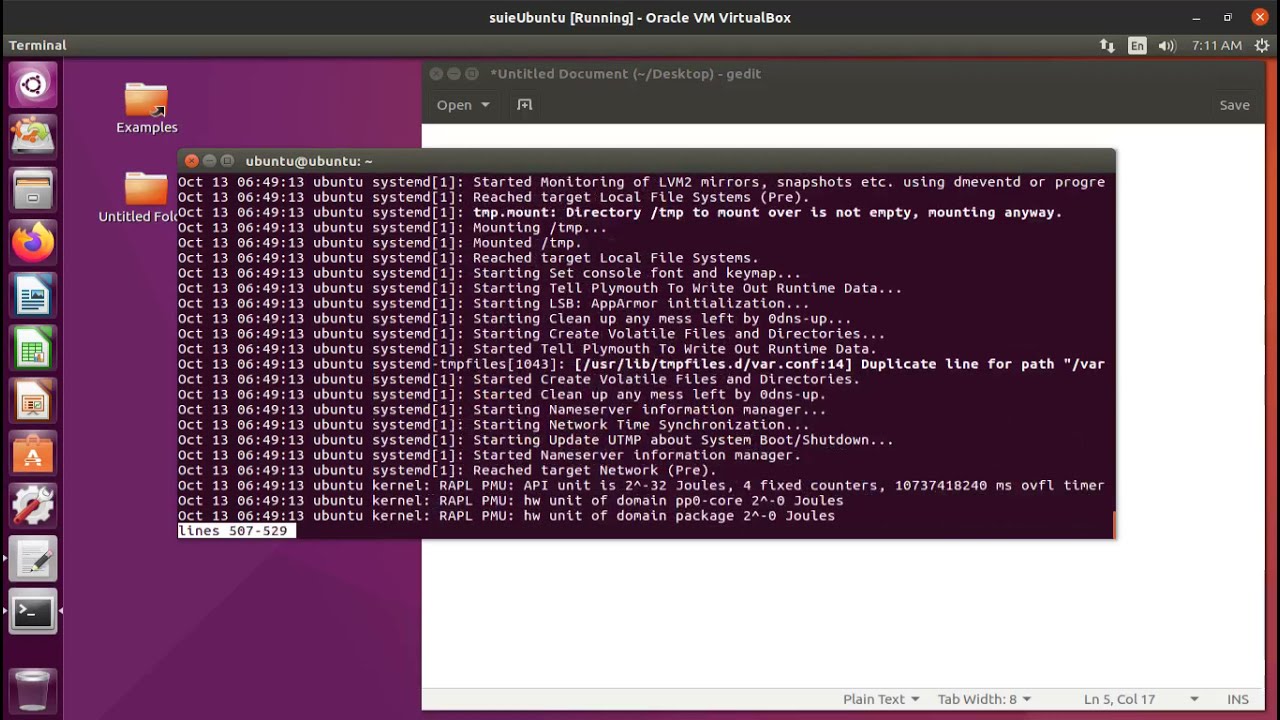Click the 'hw unit of domain package' line
The image size is (1280, 720).
(x=506, y=516)
